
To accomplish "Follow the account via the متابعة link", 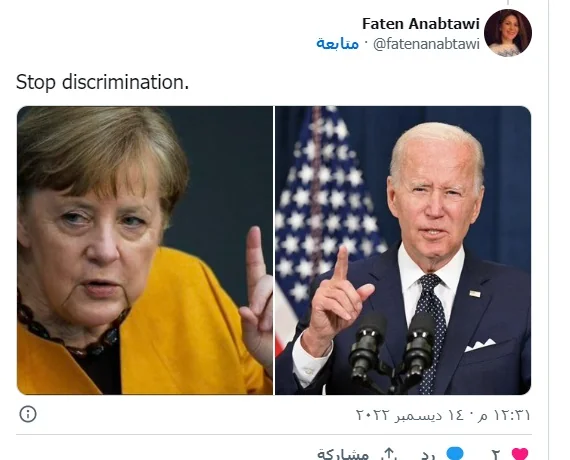I will tap(337, 44).
